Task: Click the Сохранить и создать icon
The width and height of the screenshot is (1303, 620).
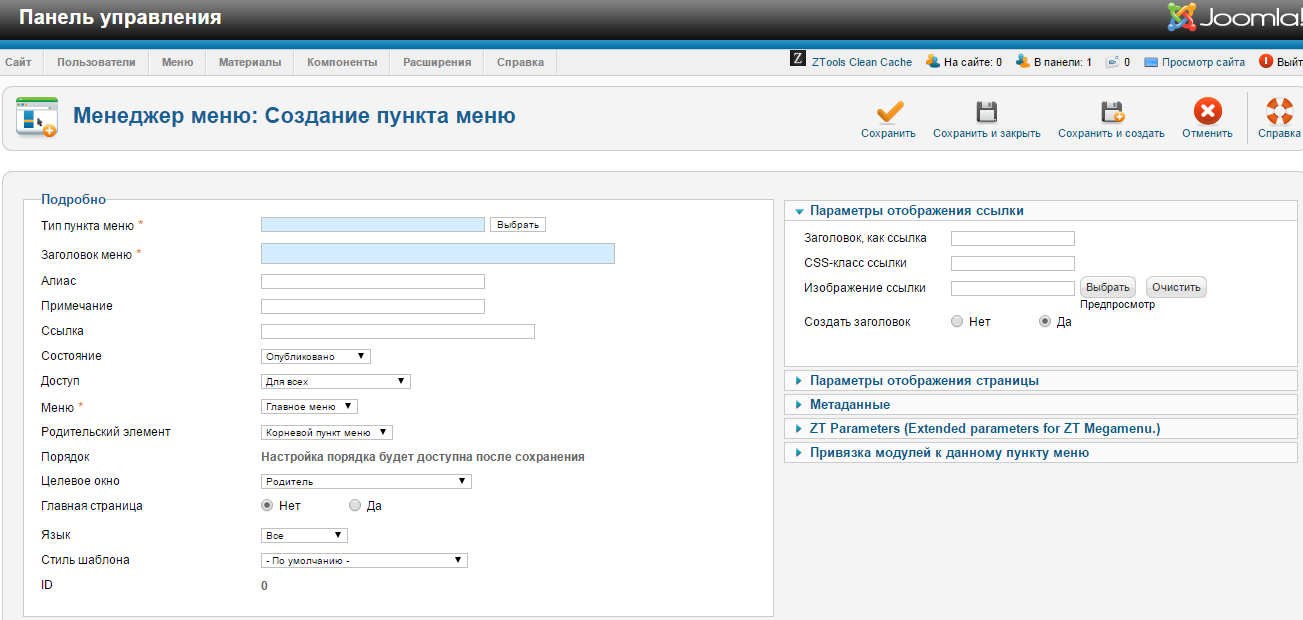Action: click(x=1112, y=111)
